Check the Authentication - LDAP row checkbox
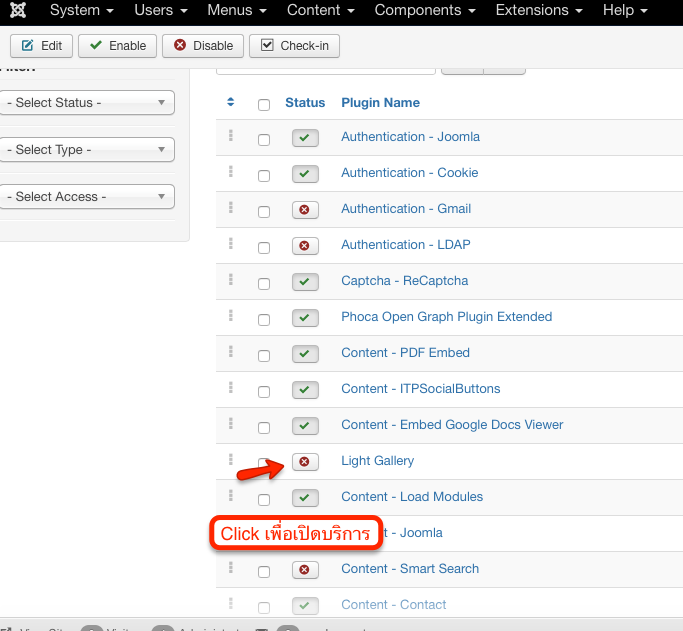The image size is (683, 631). pos(264,248)
